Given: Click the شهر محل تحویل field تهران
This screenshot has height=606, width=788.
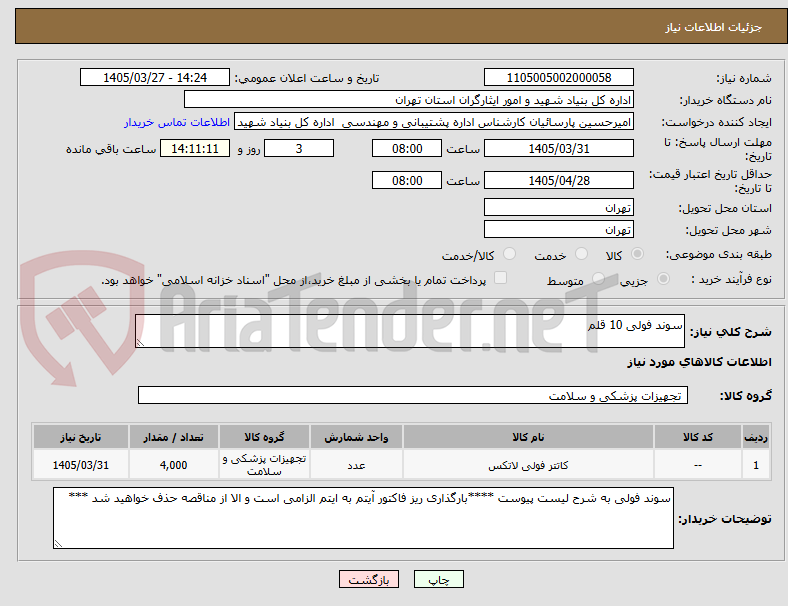Looking at the screenshot, I should pyautogui.click(x=558, y=230).
